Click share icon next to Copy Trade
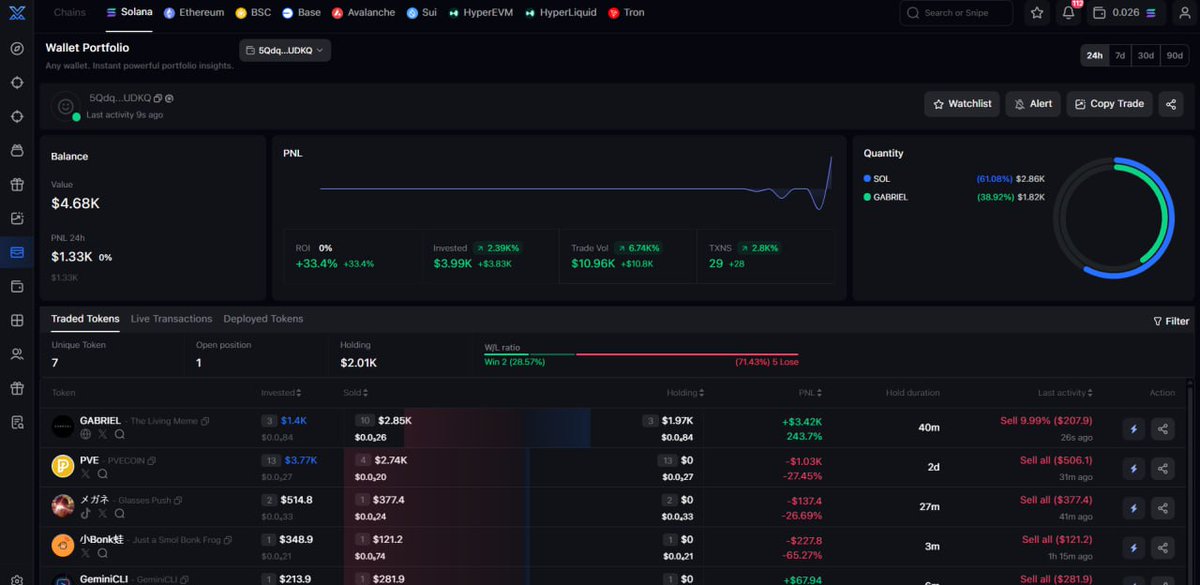The height and width of the screenshot is (585, 1200). point(1171,103)
